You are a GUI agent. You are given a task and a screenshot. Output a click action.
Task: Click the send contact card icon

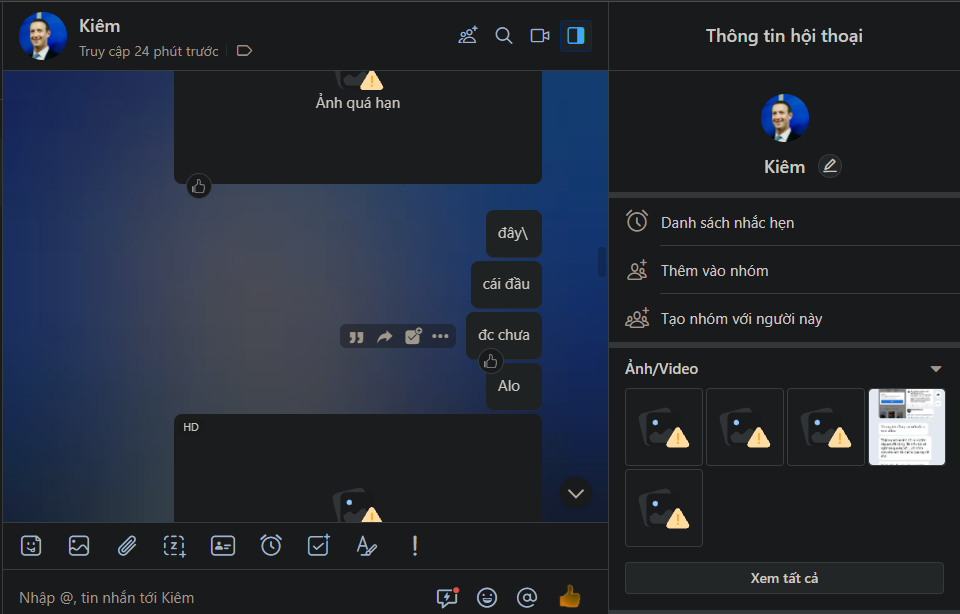pyautogui.click(x=223, y=546)
